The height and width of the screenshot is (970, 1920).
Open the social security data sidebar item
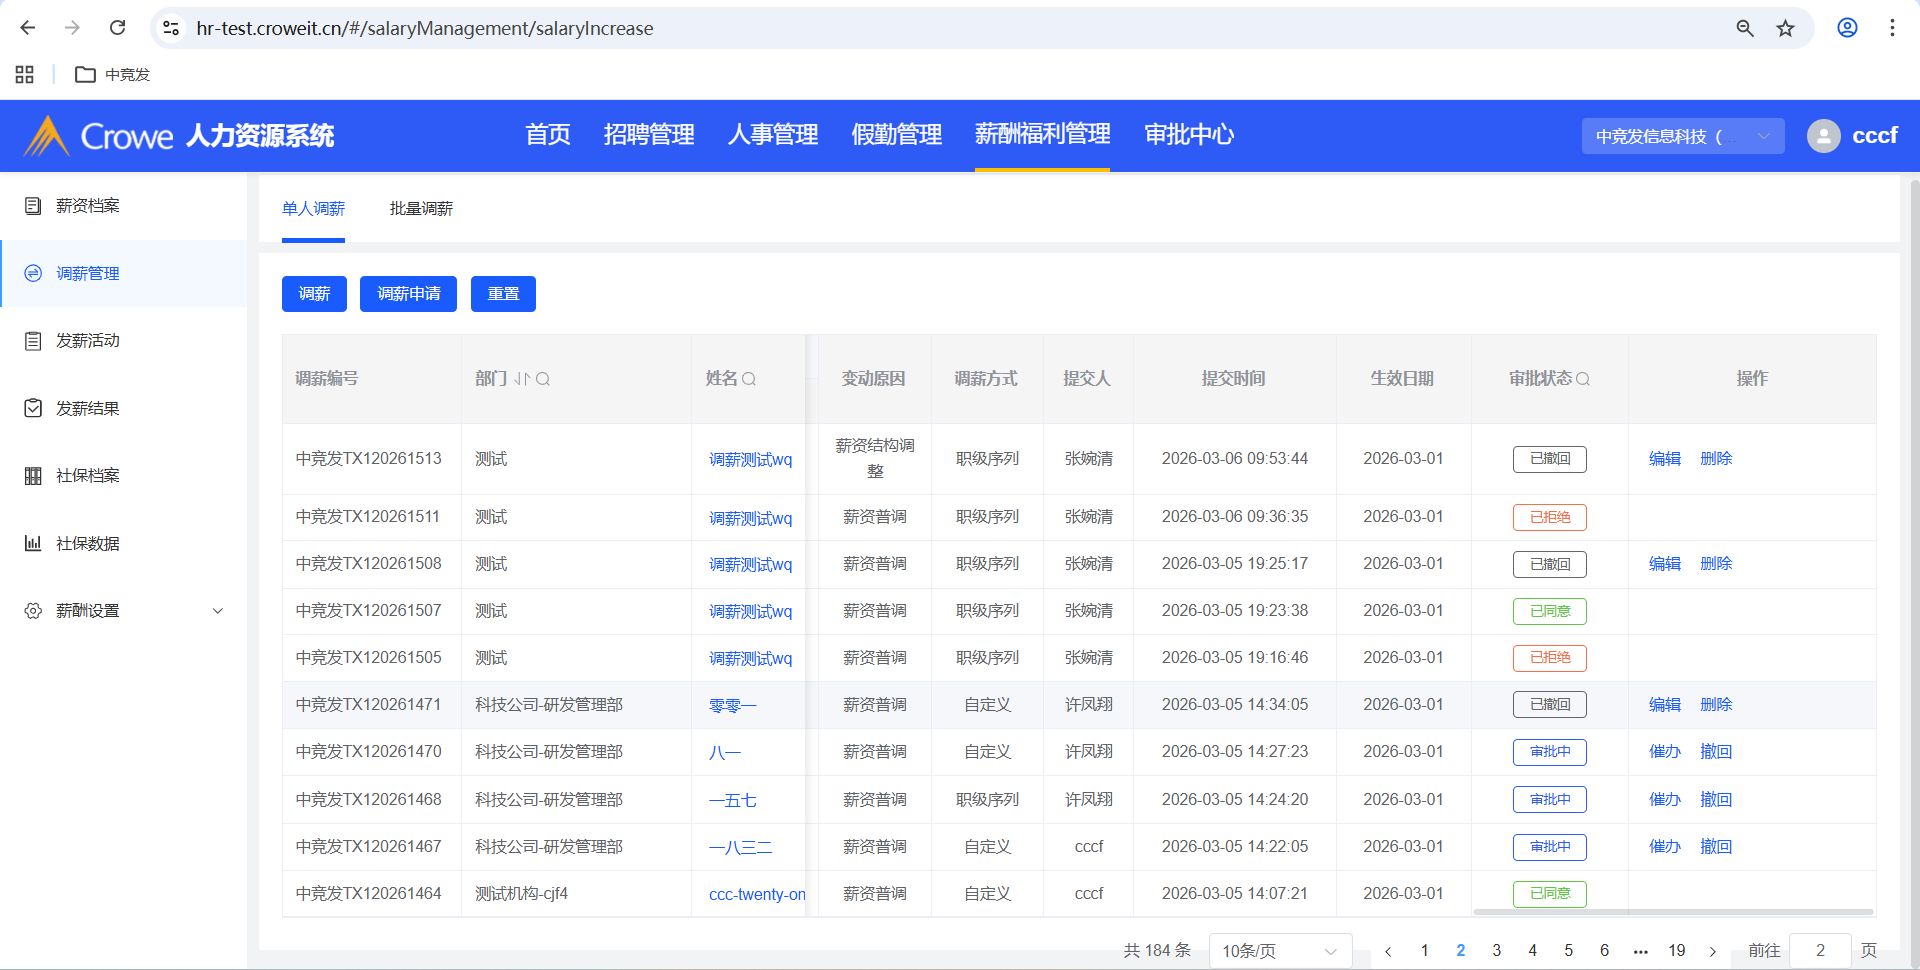[88, 543]
